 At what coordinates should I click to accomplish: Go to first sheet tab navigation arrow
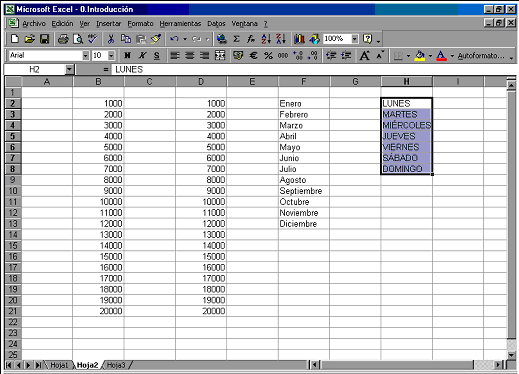tap(9, 365)
